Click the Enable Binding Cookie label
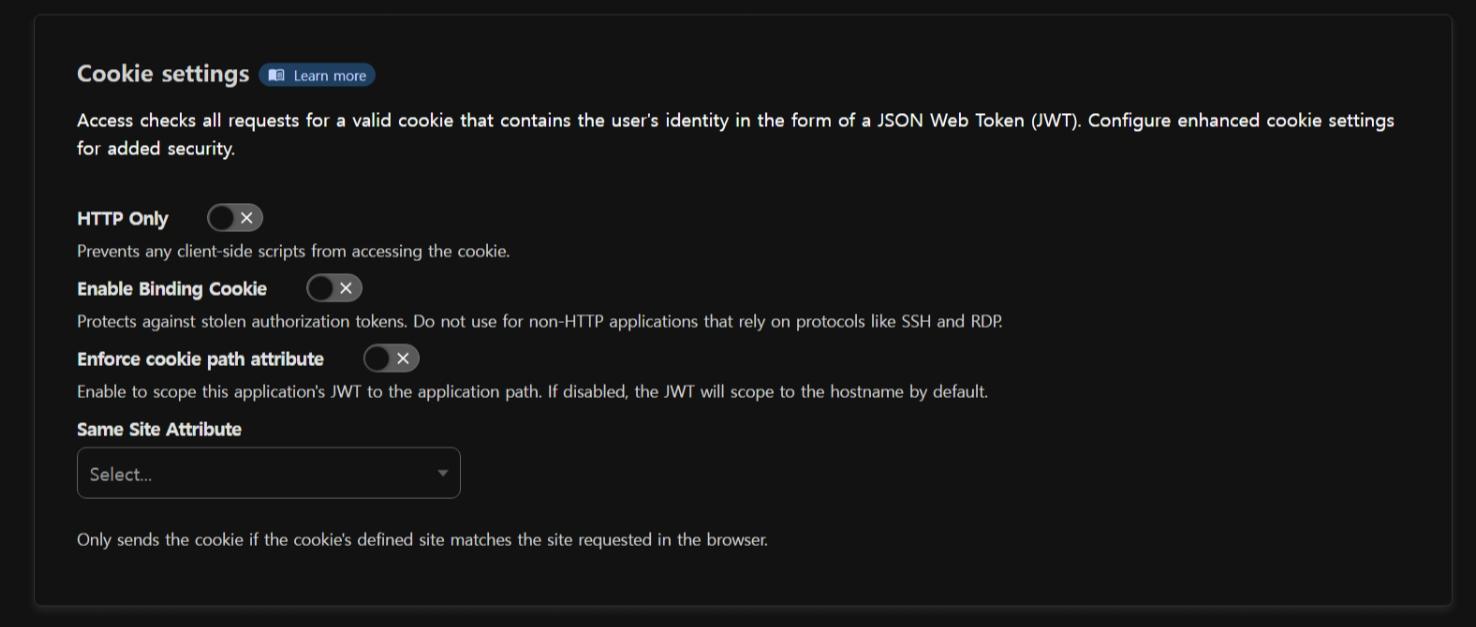The width and height of the screenshot is (1476, 627). pyautogui.click(x=172, y=289)
